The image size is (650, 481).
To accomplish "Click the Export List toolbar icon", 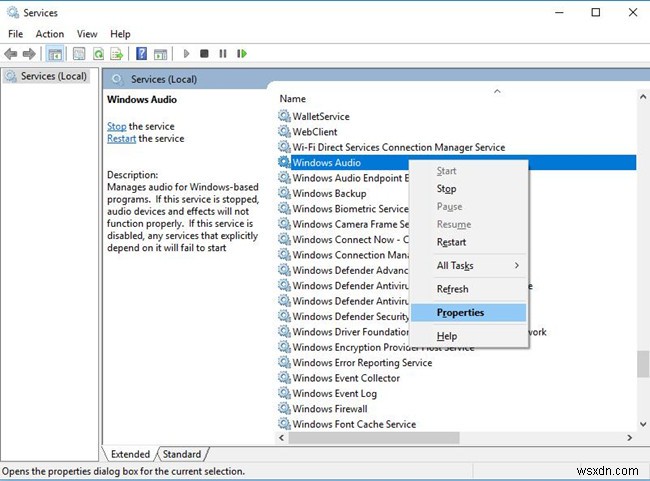I will tap(116, 54).
